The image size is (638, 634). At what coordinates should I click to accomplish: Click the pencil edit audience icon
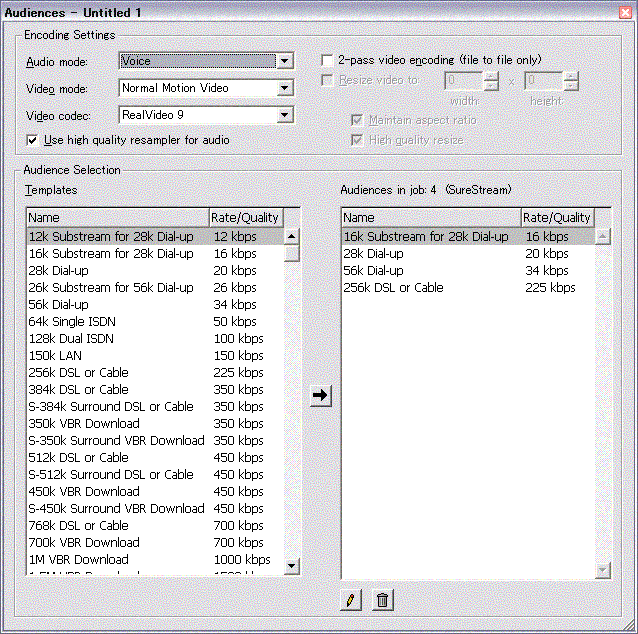[350, 600]
